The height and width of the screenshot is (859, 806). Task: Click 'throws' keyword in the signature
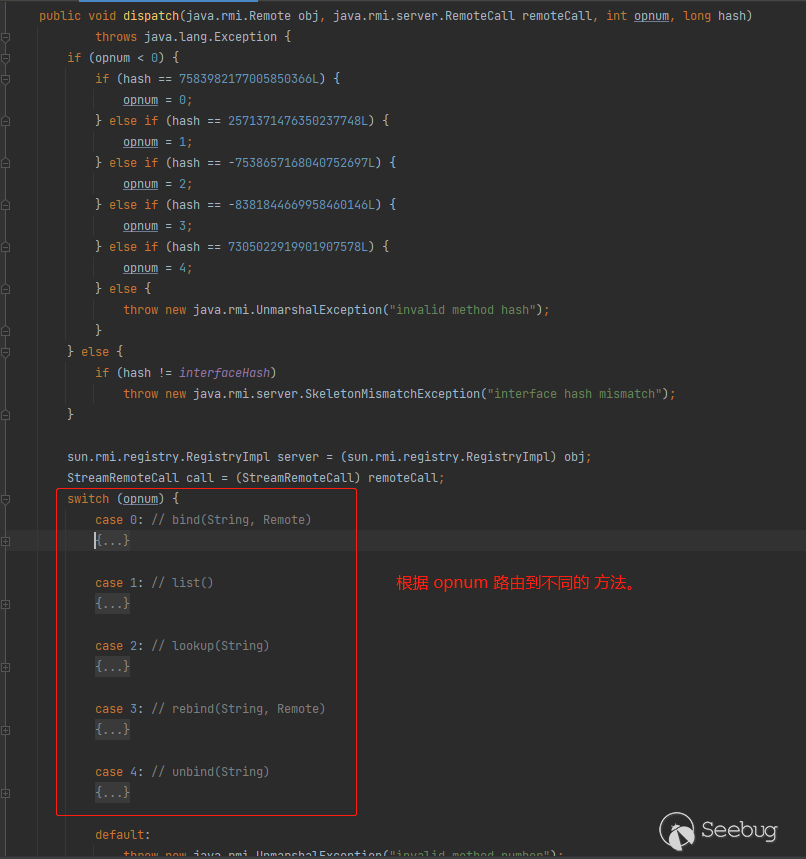pos(116,37)
